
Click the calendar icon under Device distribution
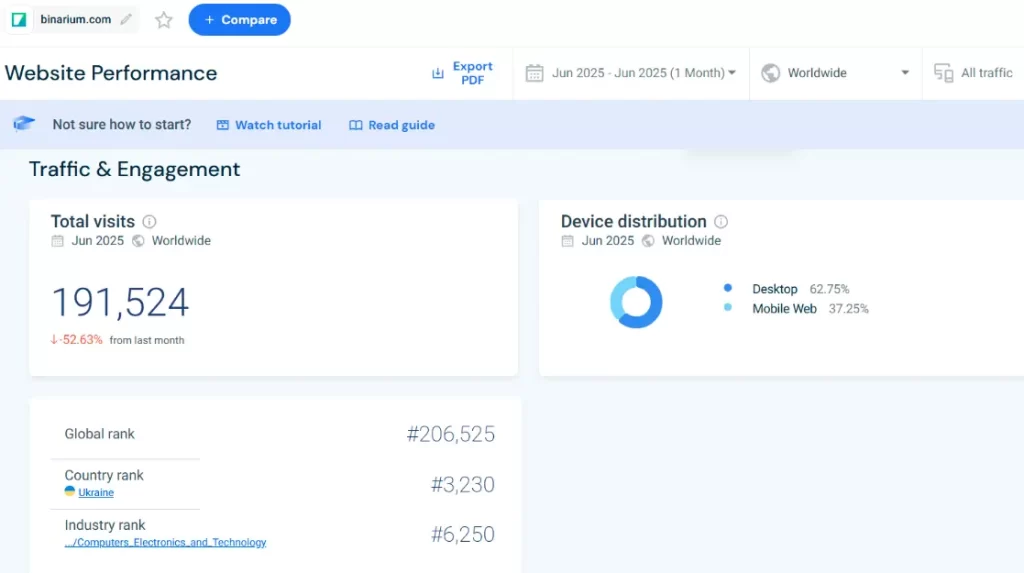(x=568, y=241)
